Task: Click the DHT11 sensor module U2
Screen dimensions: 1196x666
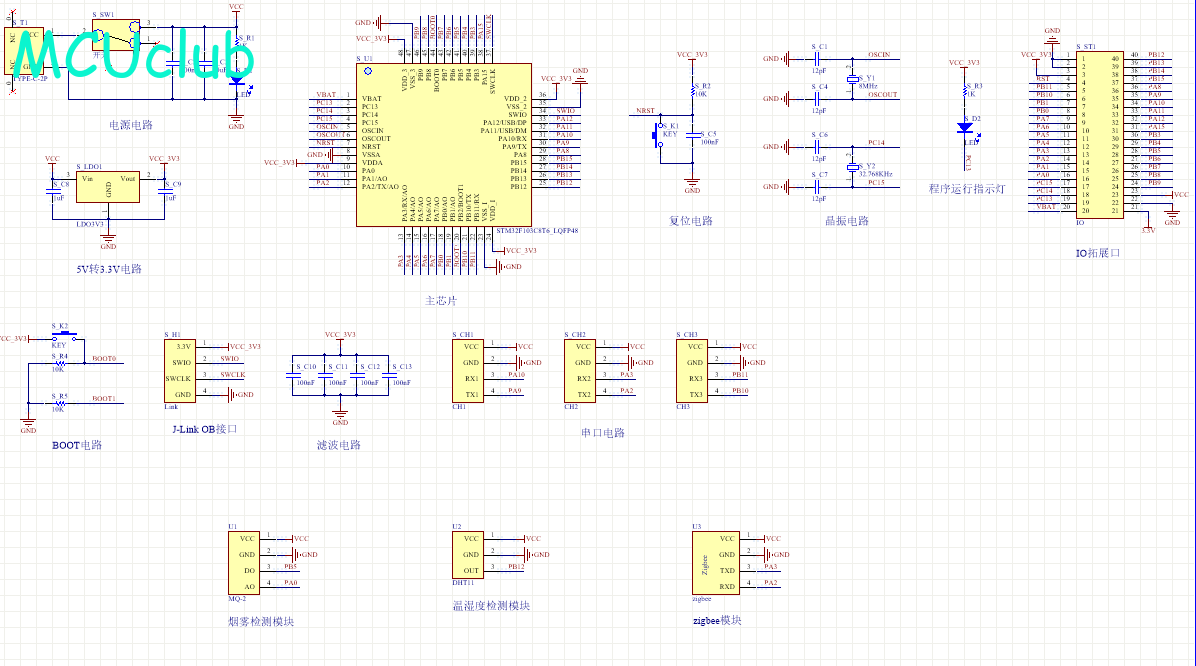Action: point(468,555)
